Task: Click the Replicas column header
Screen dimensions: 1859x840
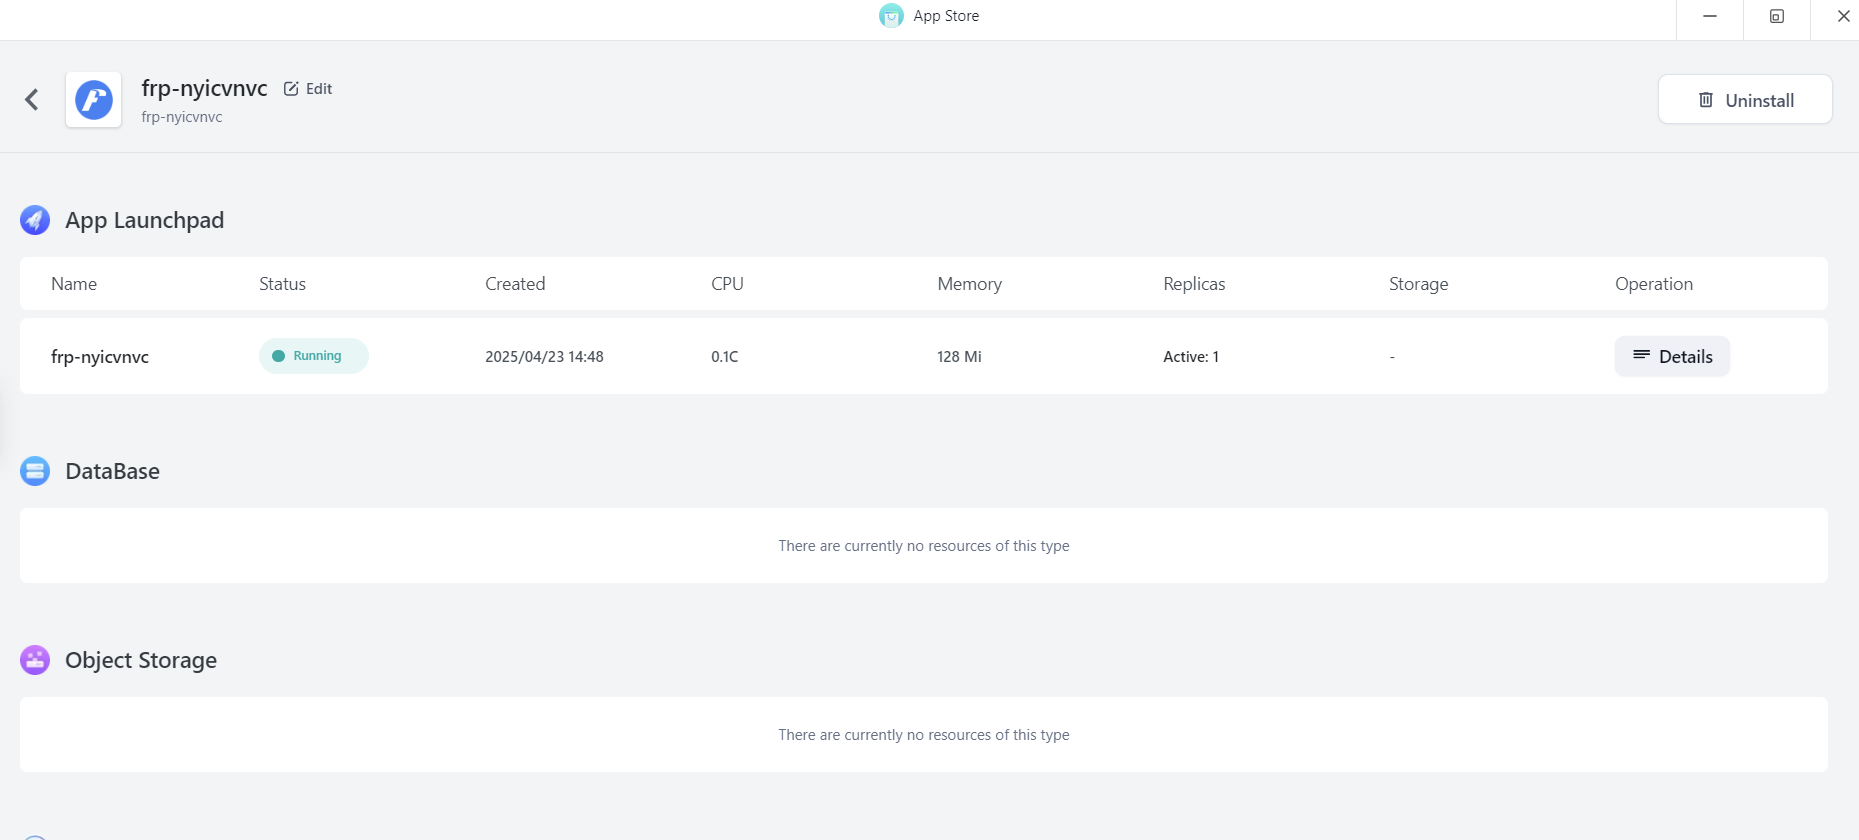Action: tap(1194, 284)
